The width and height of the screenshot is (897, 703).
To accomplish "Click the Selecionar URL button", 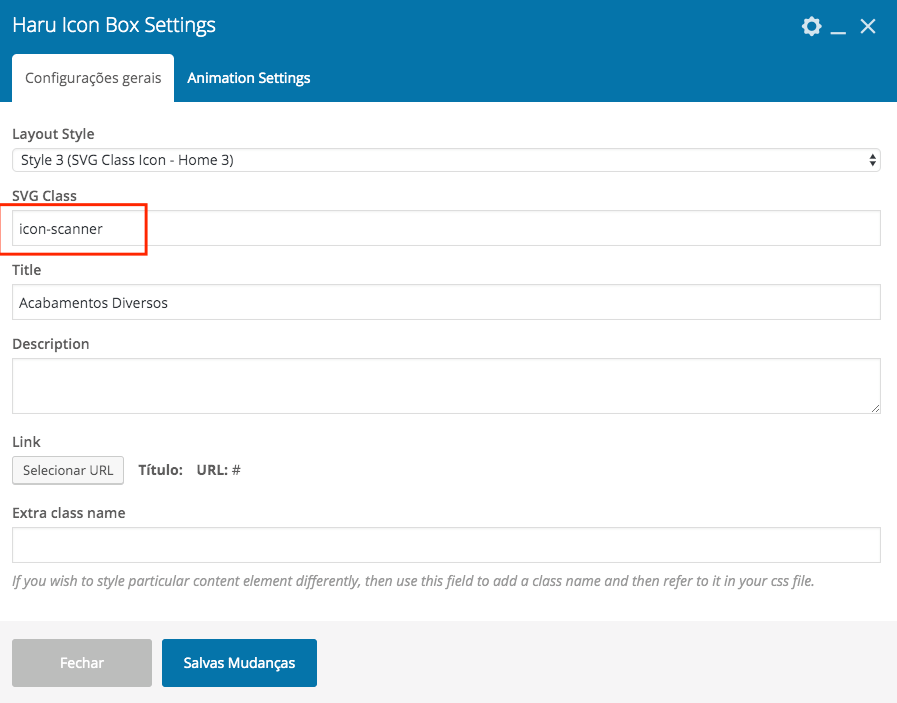I will pyautogui.click(x=68, y=470).
